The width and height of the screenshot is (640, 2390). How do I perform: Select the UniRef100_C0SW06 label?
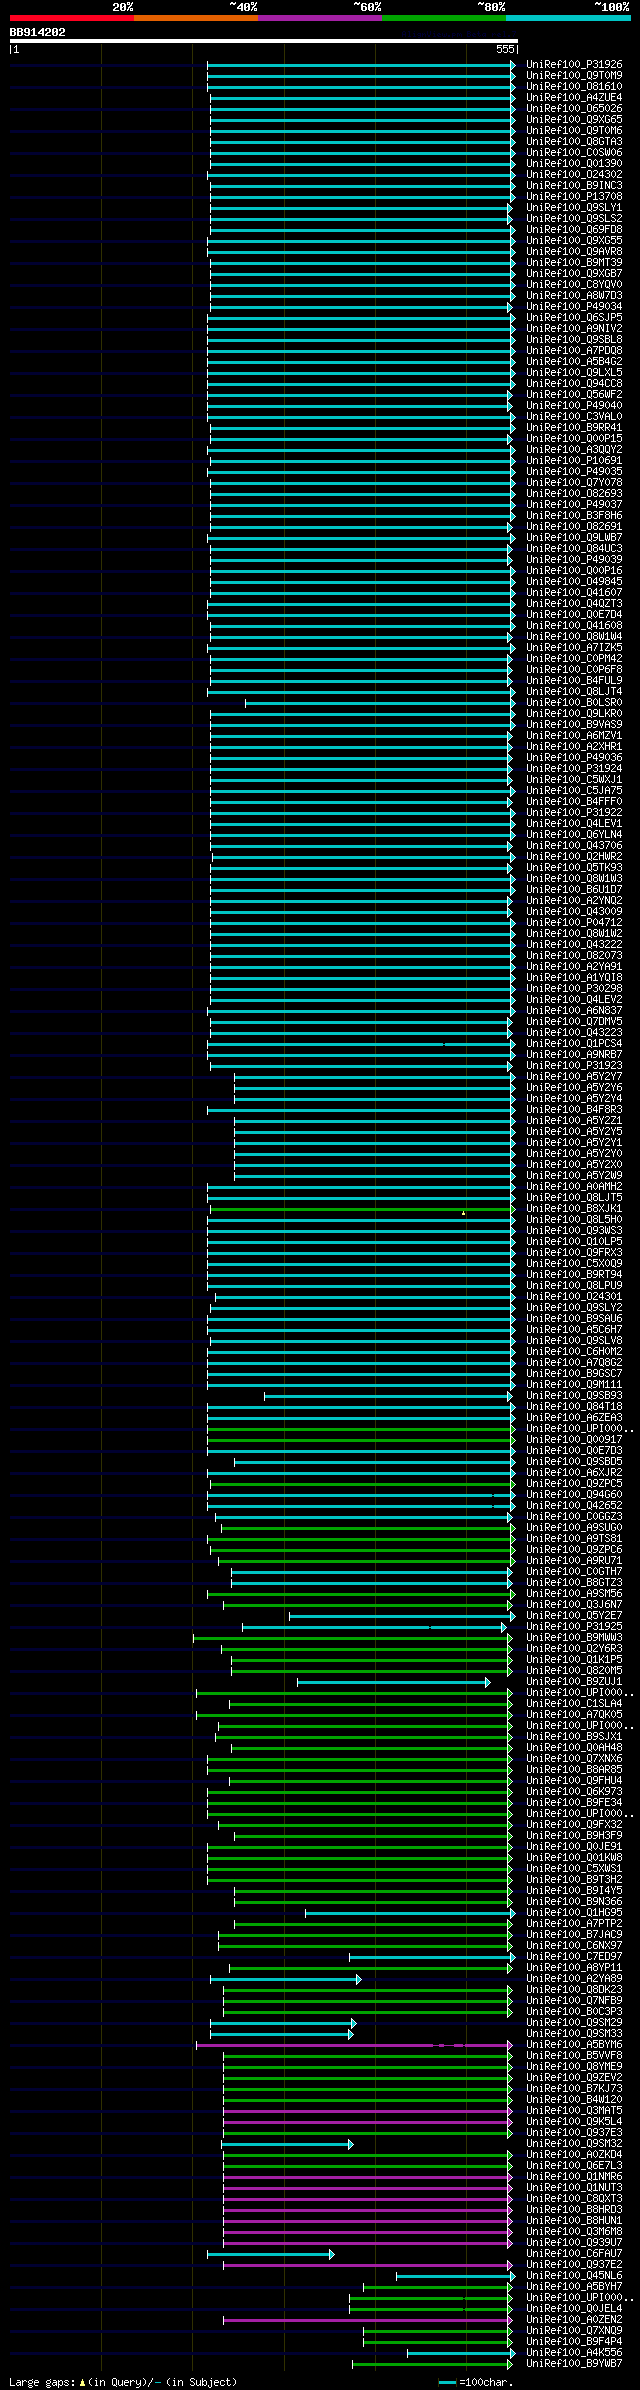(574, 153)
